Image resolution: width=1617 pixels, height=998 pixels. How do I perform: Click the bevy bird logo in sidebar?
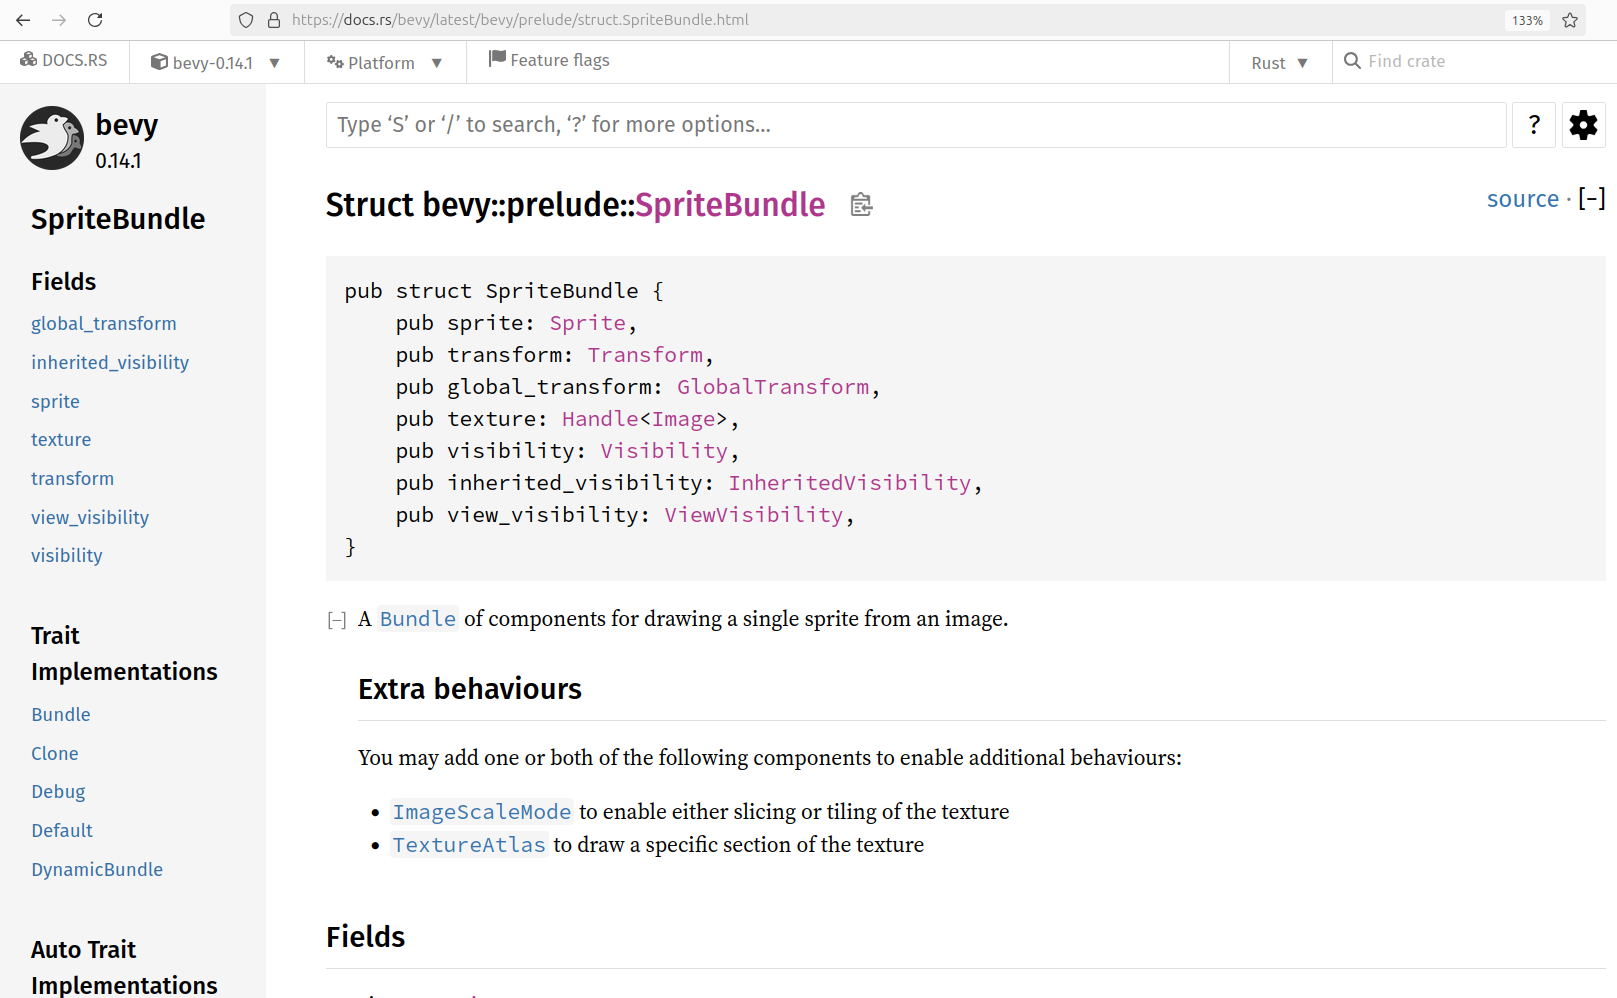pos(52,138)
